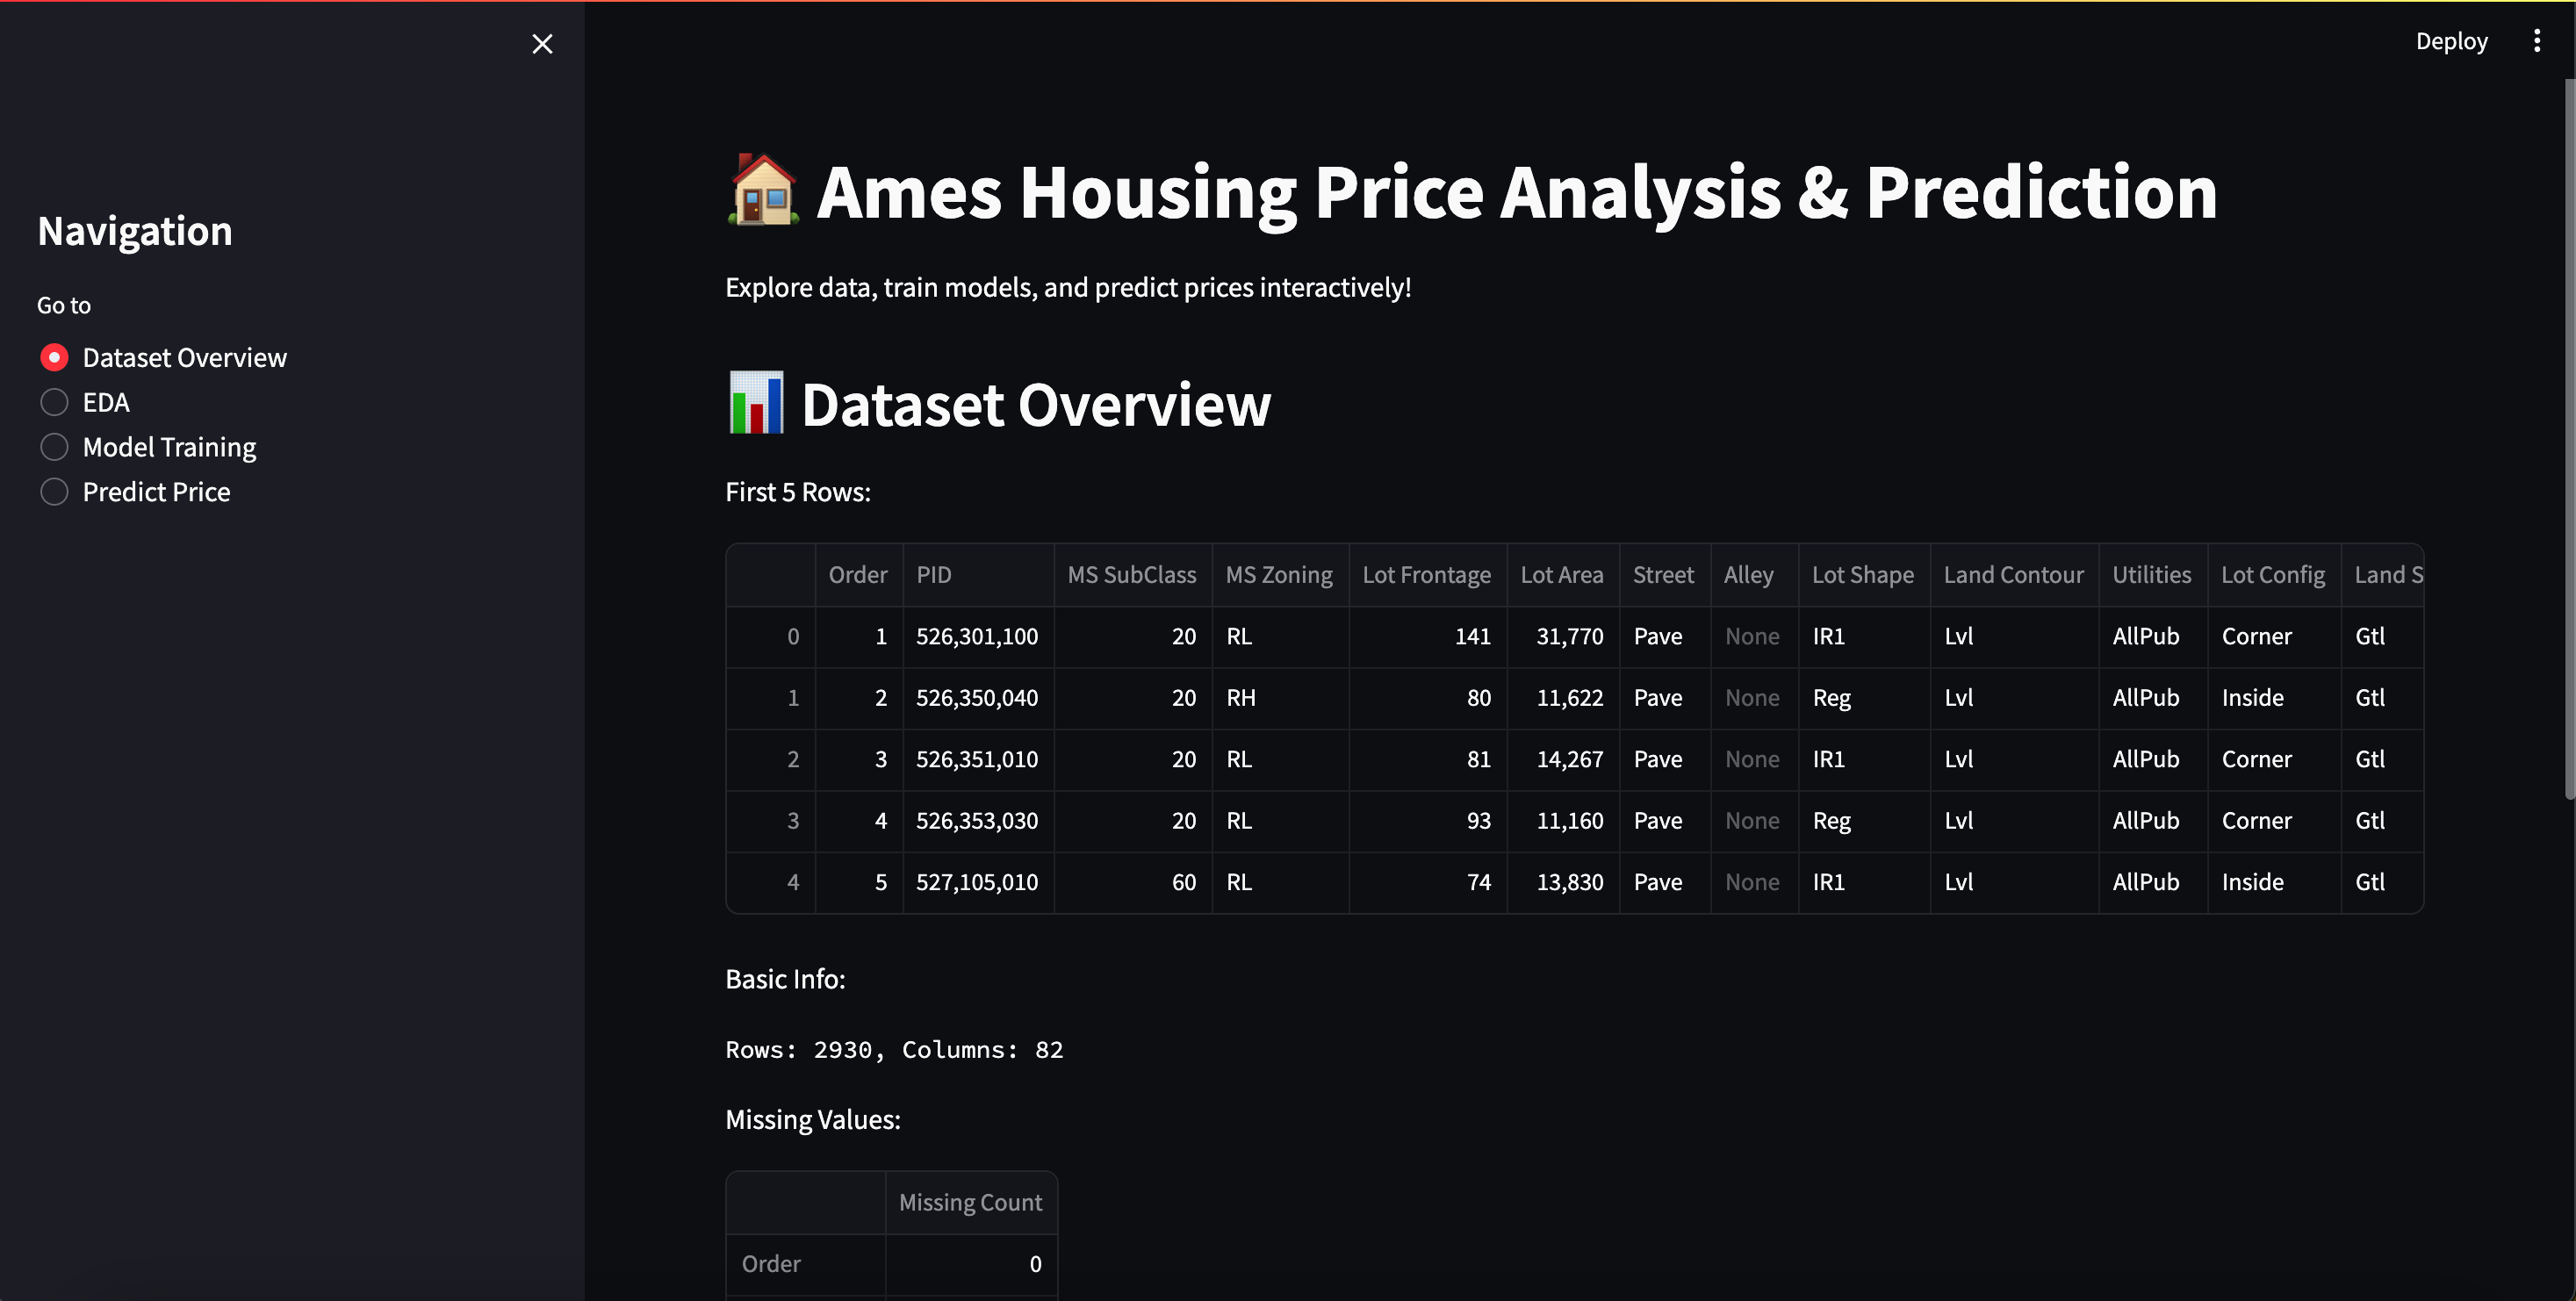This screenshot has height=1301, width=2576.
Task: Click the Utilities column header
Action: (2151, 575)
